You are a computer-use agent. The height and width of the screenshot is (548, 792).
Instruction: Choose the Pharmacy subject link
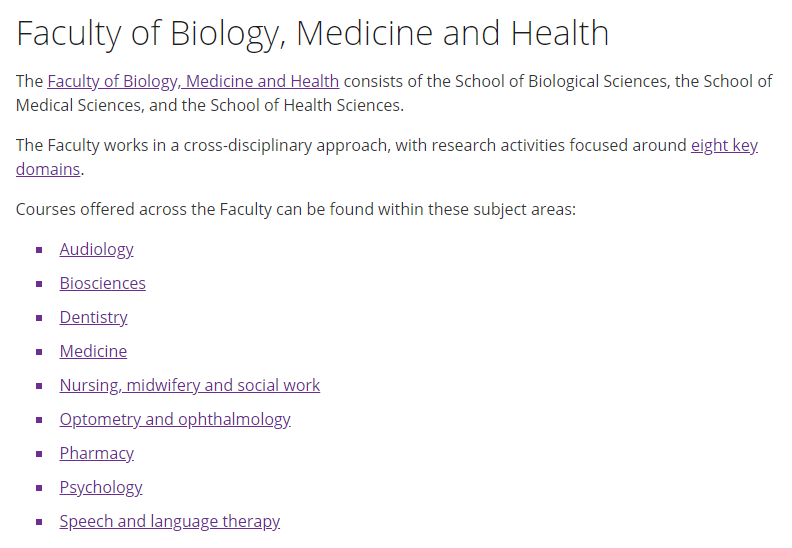[x=96, y=453]
